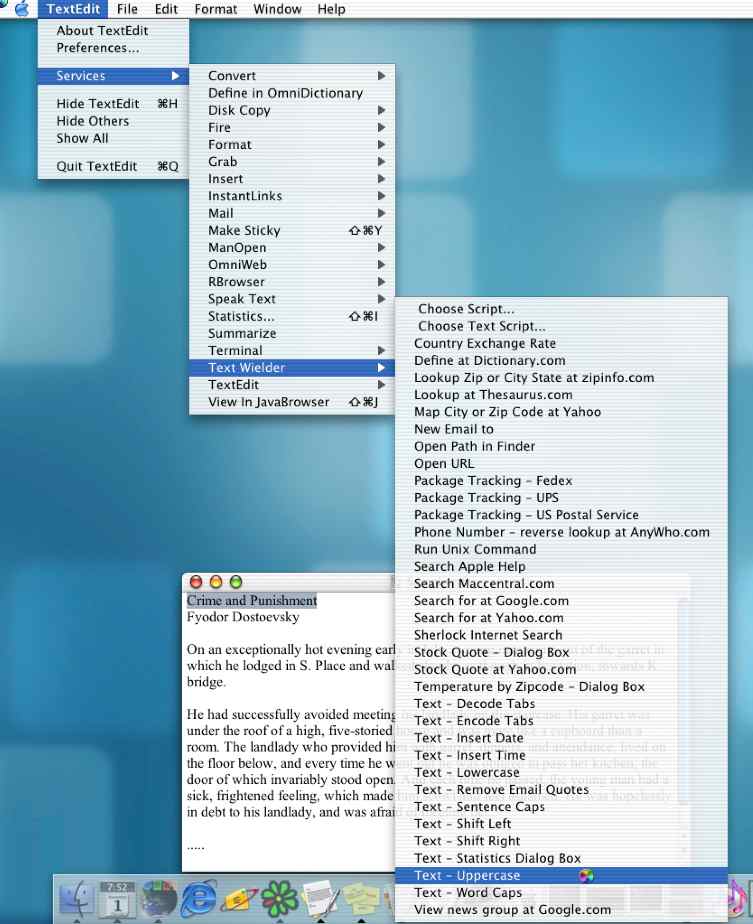Expand the Convert submenu
753x924 pixels.
point(292,75)
